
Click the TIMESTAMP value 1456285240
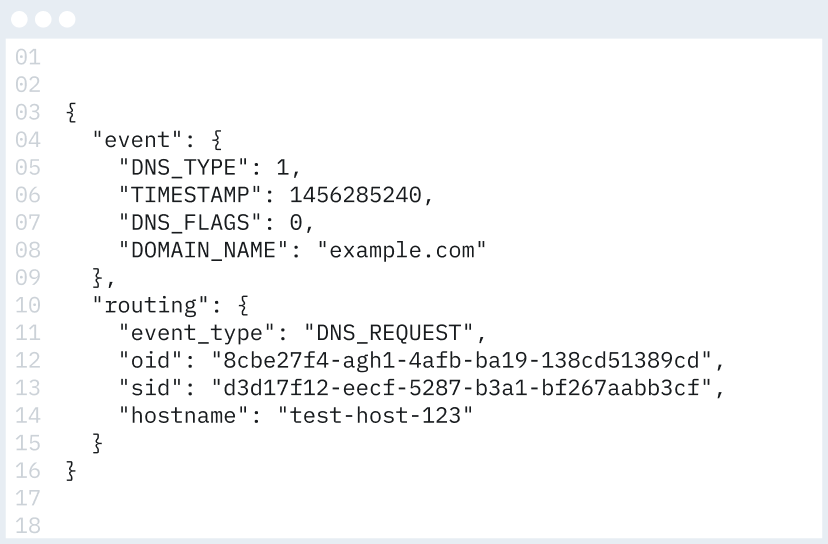[355, 195]
